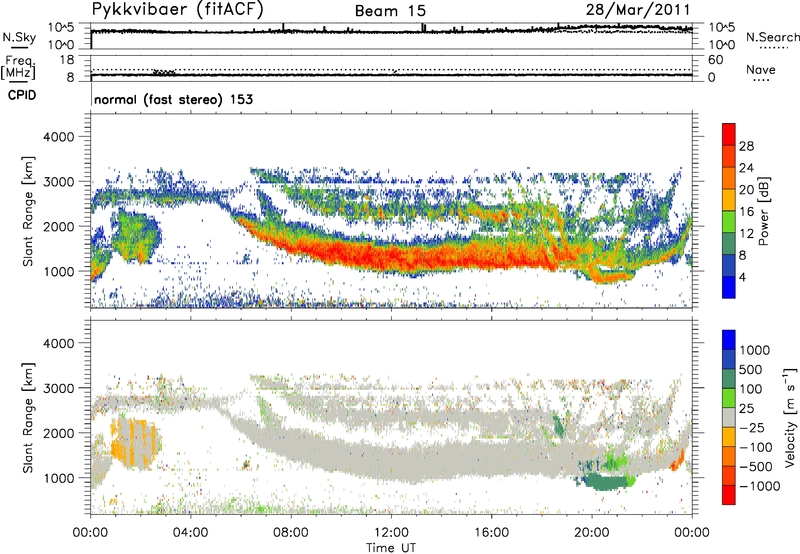Click the "60" tick on the Nave axis
Screen dimensions: 800x554
(716, 60)
